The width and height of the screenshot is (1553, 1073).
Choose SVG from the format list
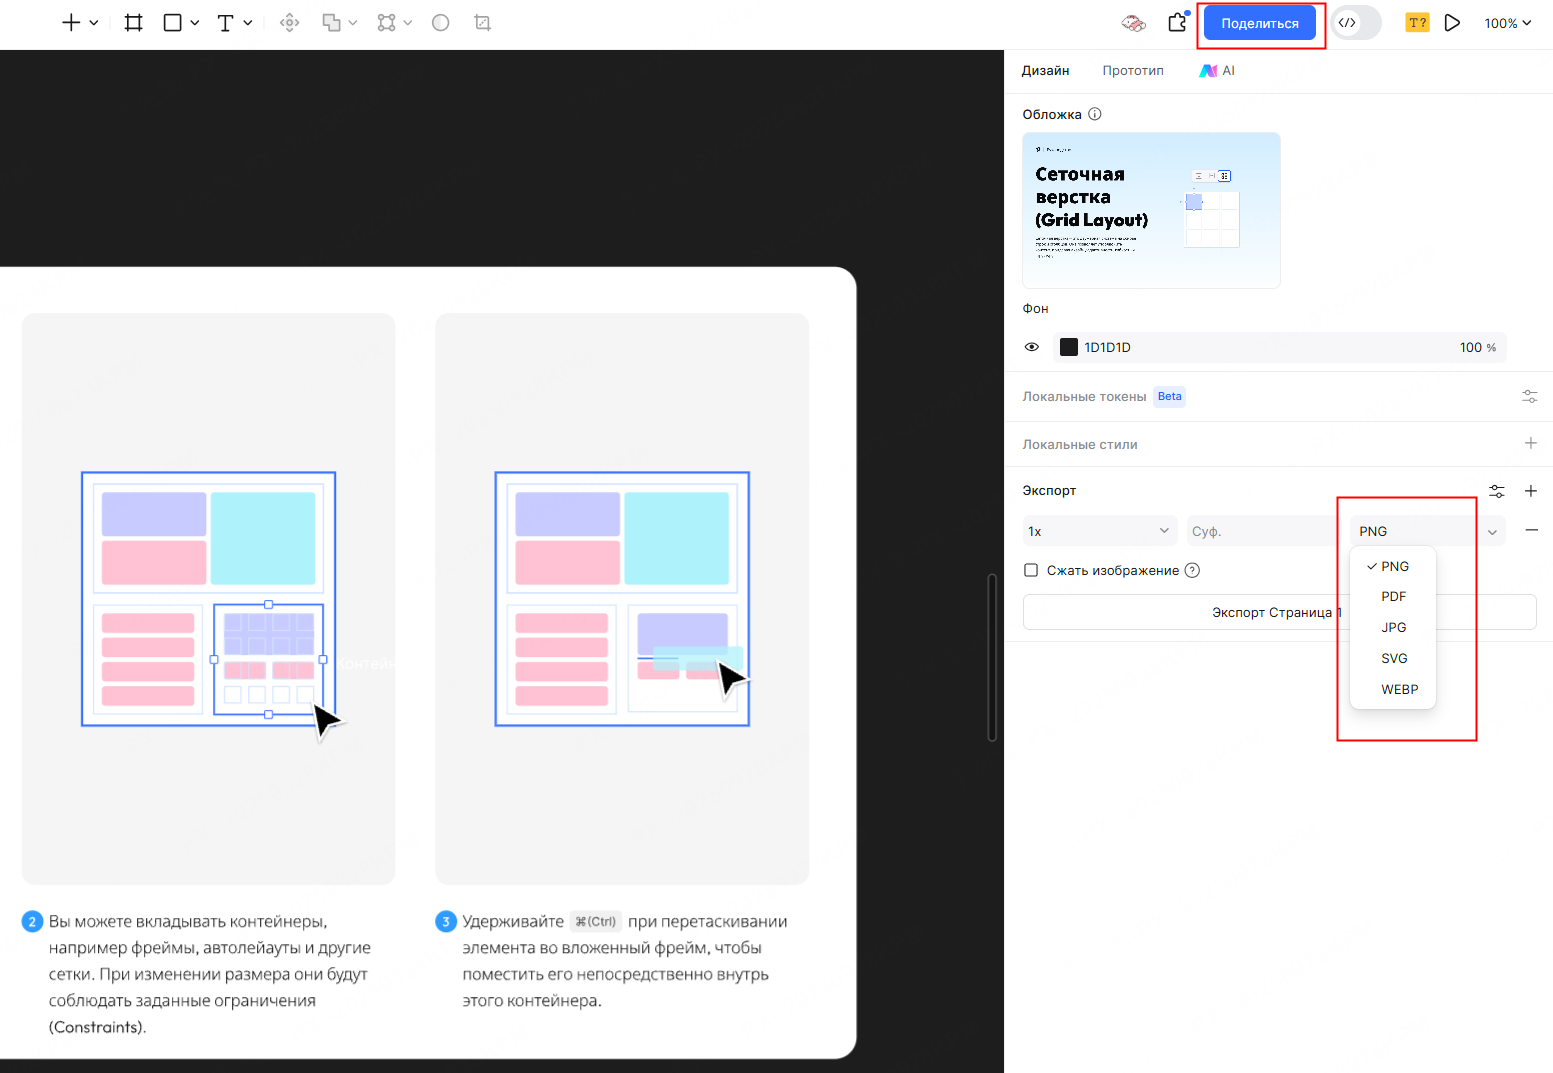pos(1394,658)
